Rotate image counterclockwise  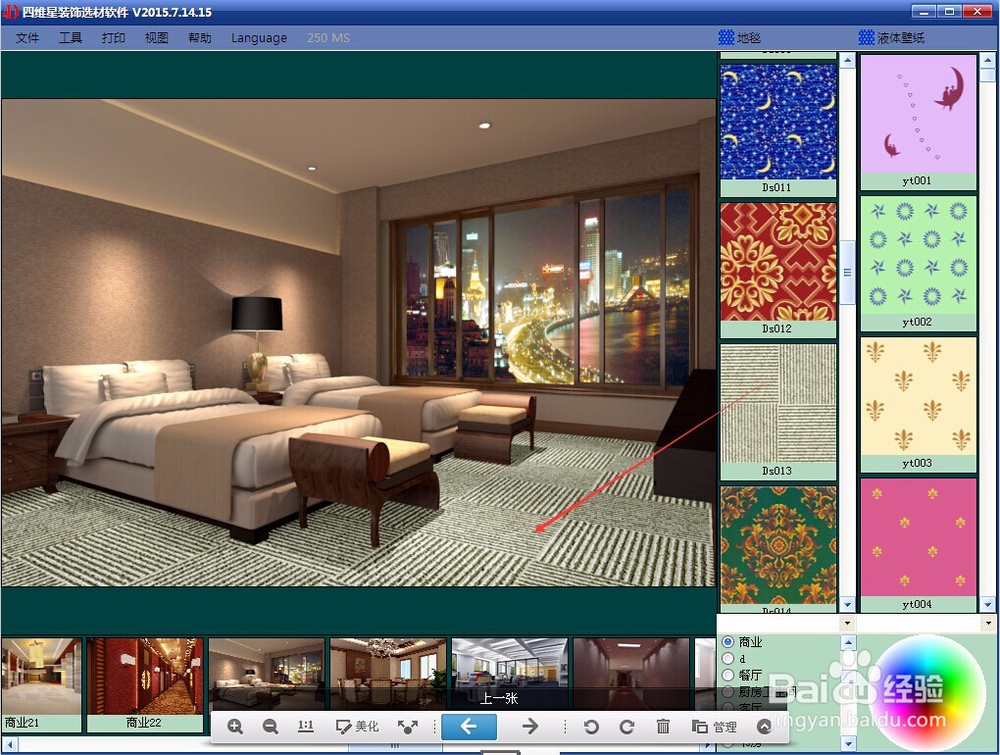591,726
